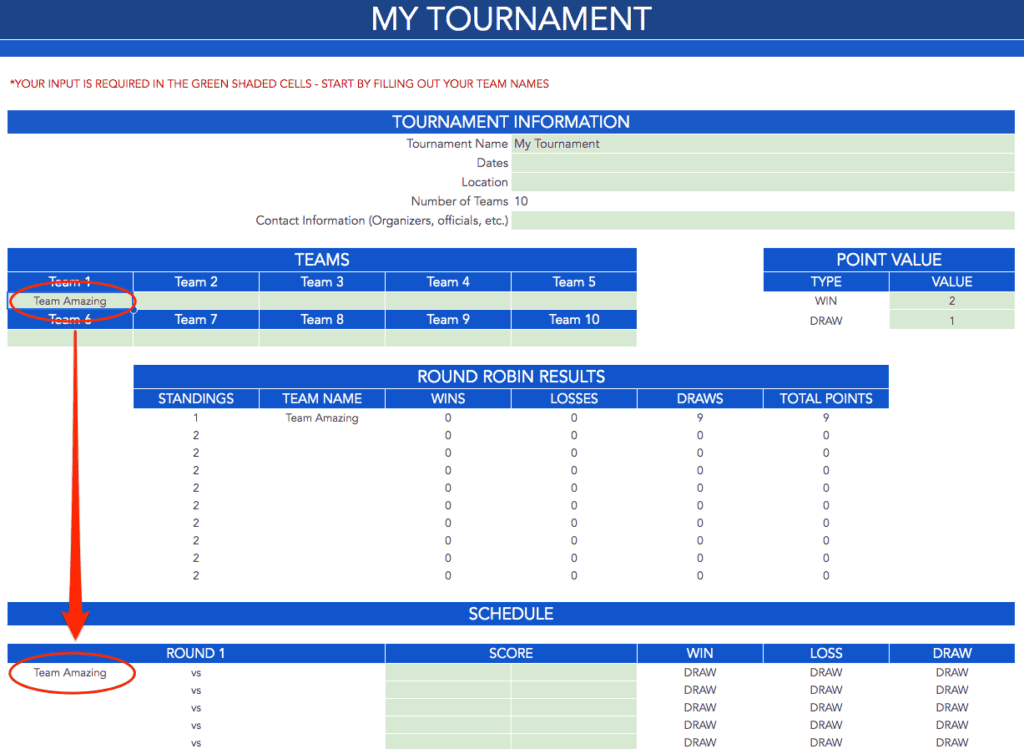Click the first vs label in the schedule
The width and height of the screenshot is (1024, 749).
tap(196, 672)
